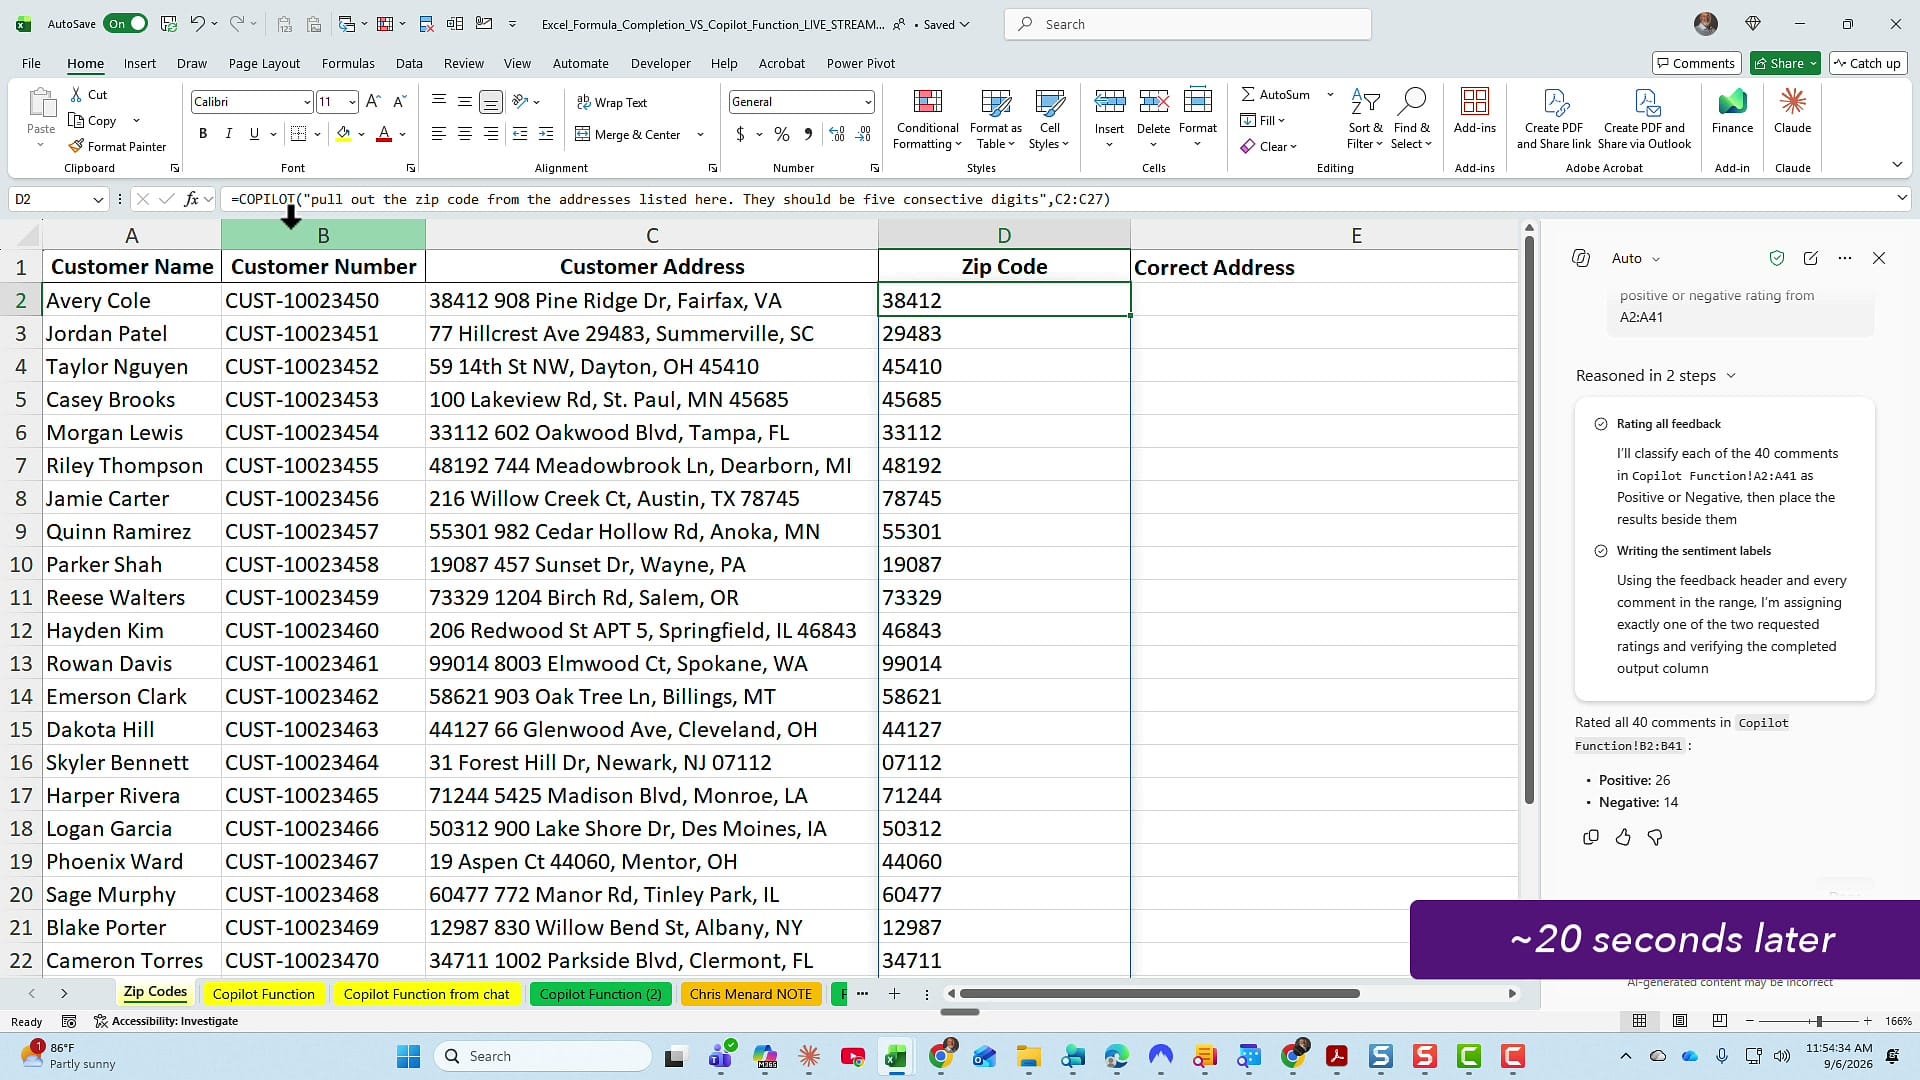Open the Fill dropdown
This screenshot has height=1080, width=1920.
click(x=1263, y=121)
